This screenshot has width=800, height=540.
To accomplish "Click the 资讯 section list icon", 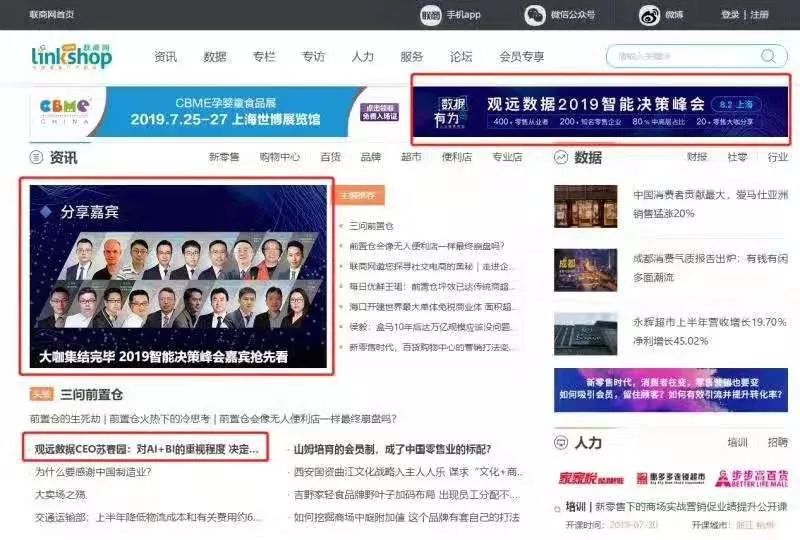I will click(x=37, y=158).
